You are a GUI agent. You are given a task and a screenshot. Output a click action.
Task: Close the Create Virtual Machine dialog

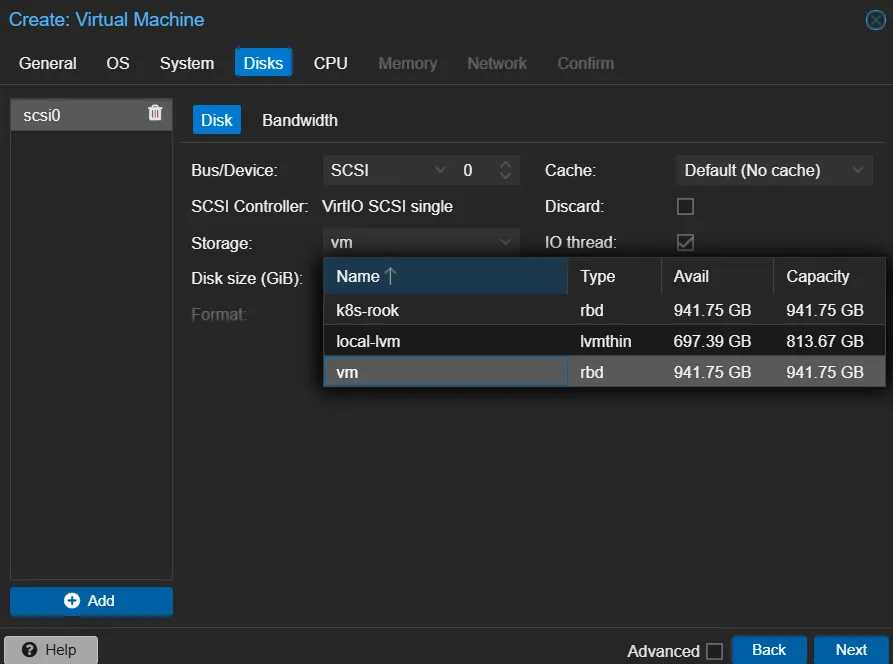click(x=875, y=20)
